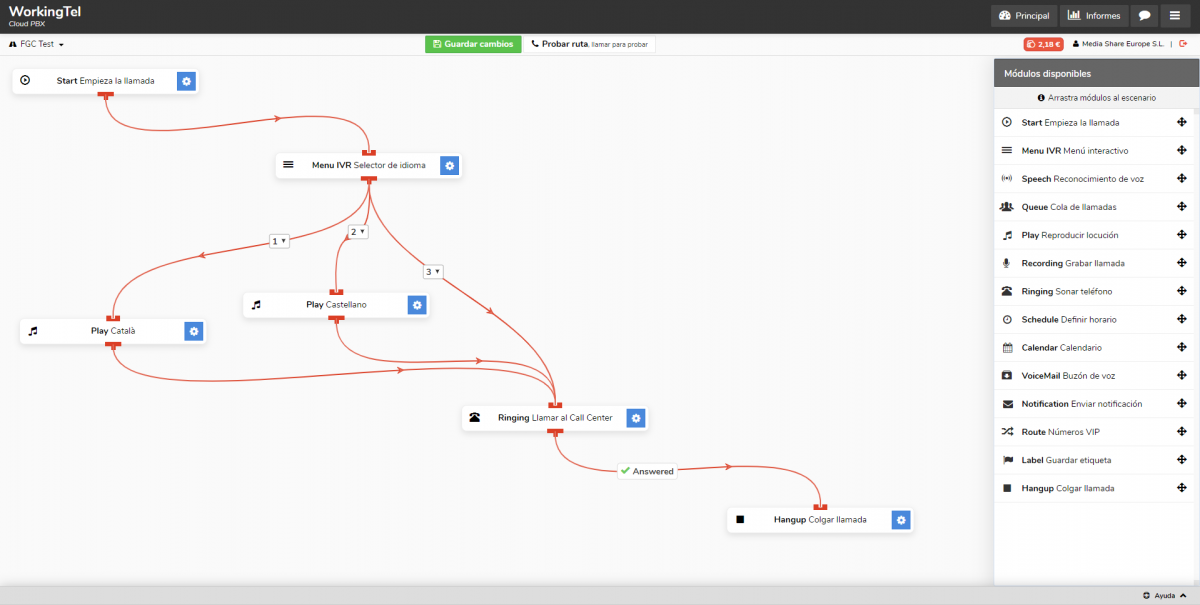Click Guardar cambios button
The image size is (1200, 605).
click(473, 44)
